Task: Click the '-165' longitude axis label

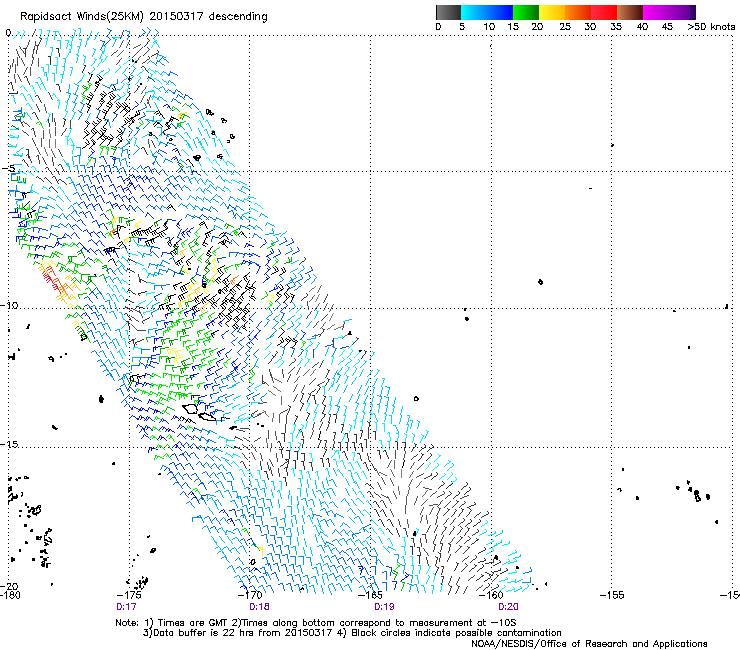Action: click(x=371, y=595)
